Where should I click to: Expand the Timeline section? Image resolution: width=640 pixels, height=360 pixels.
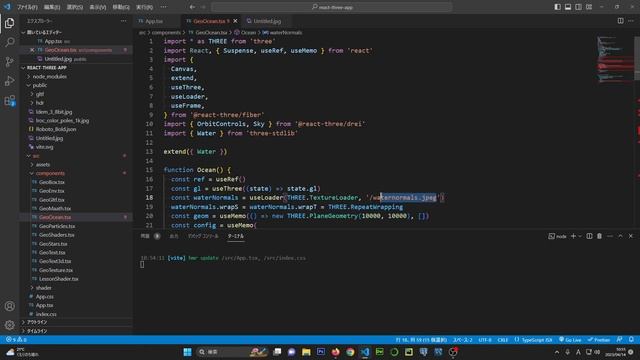point(76,331)
